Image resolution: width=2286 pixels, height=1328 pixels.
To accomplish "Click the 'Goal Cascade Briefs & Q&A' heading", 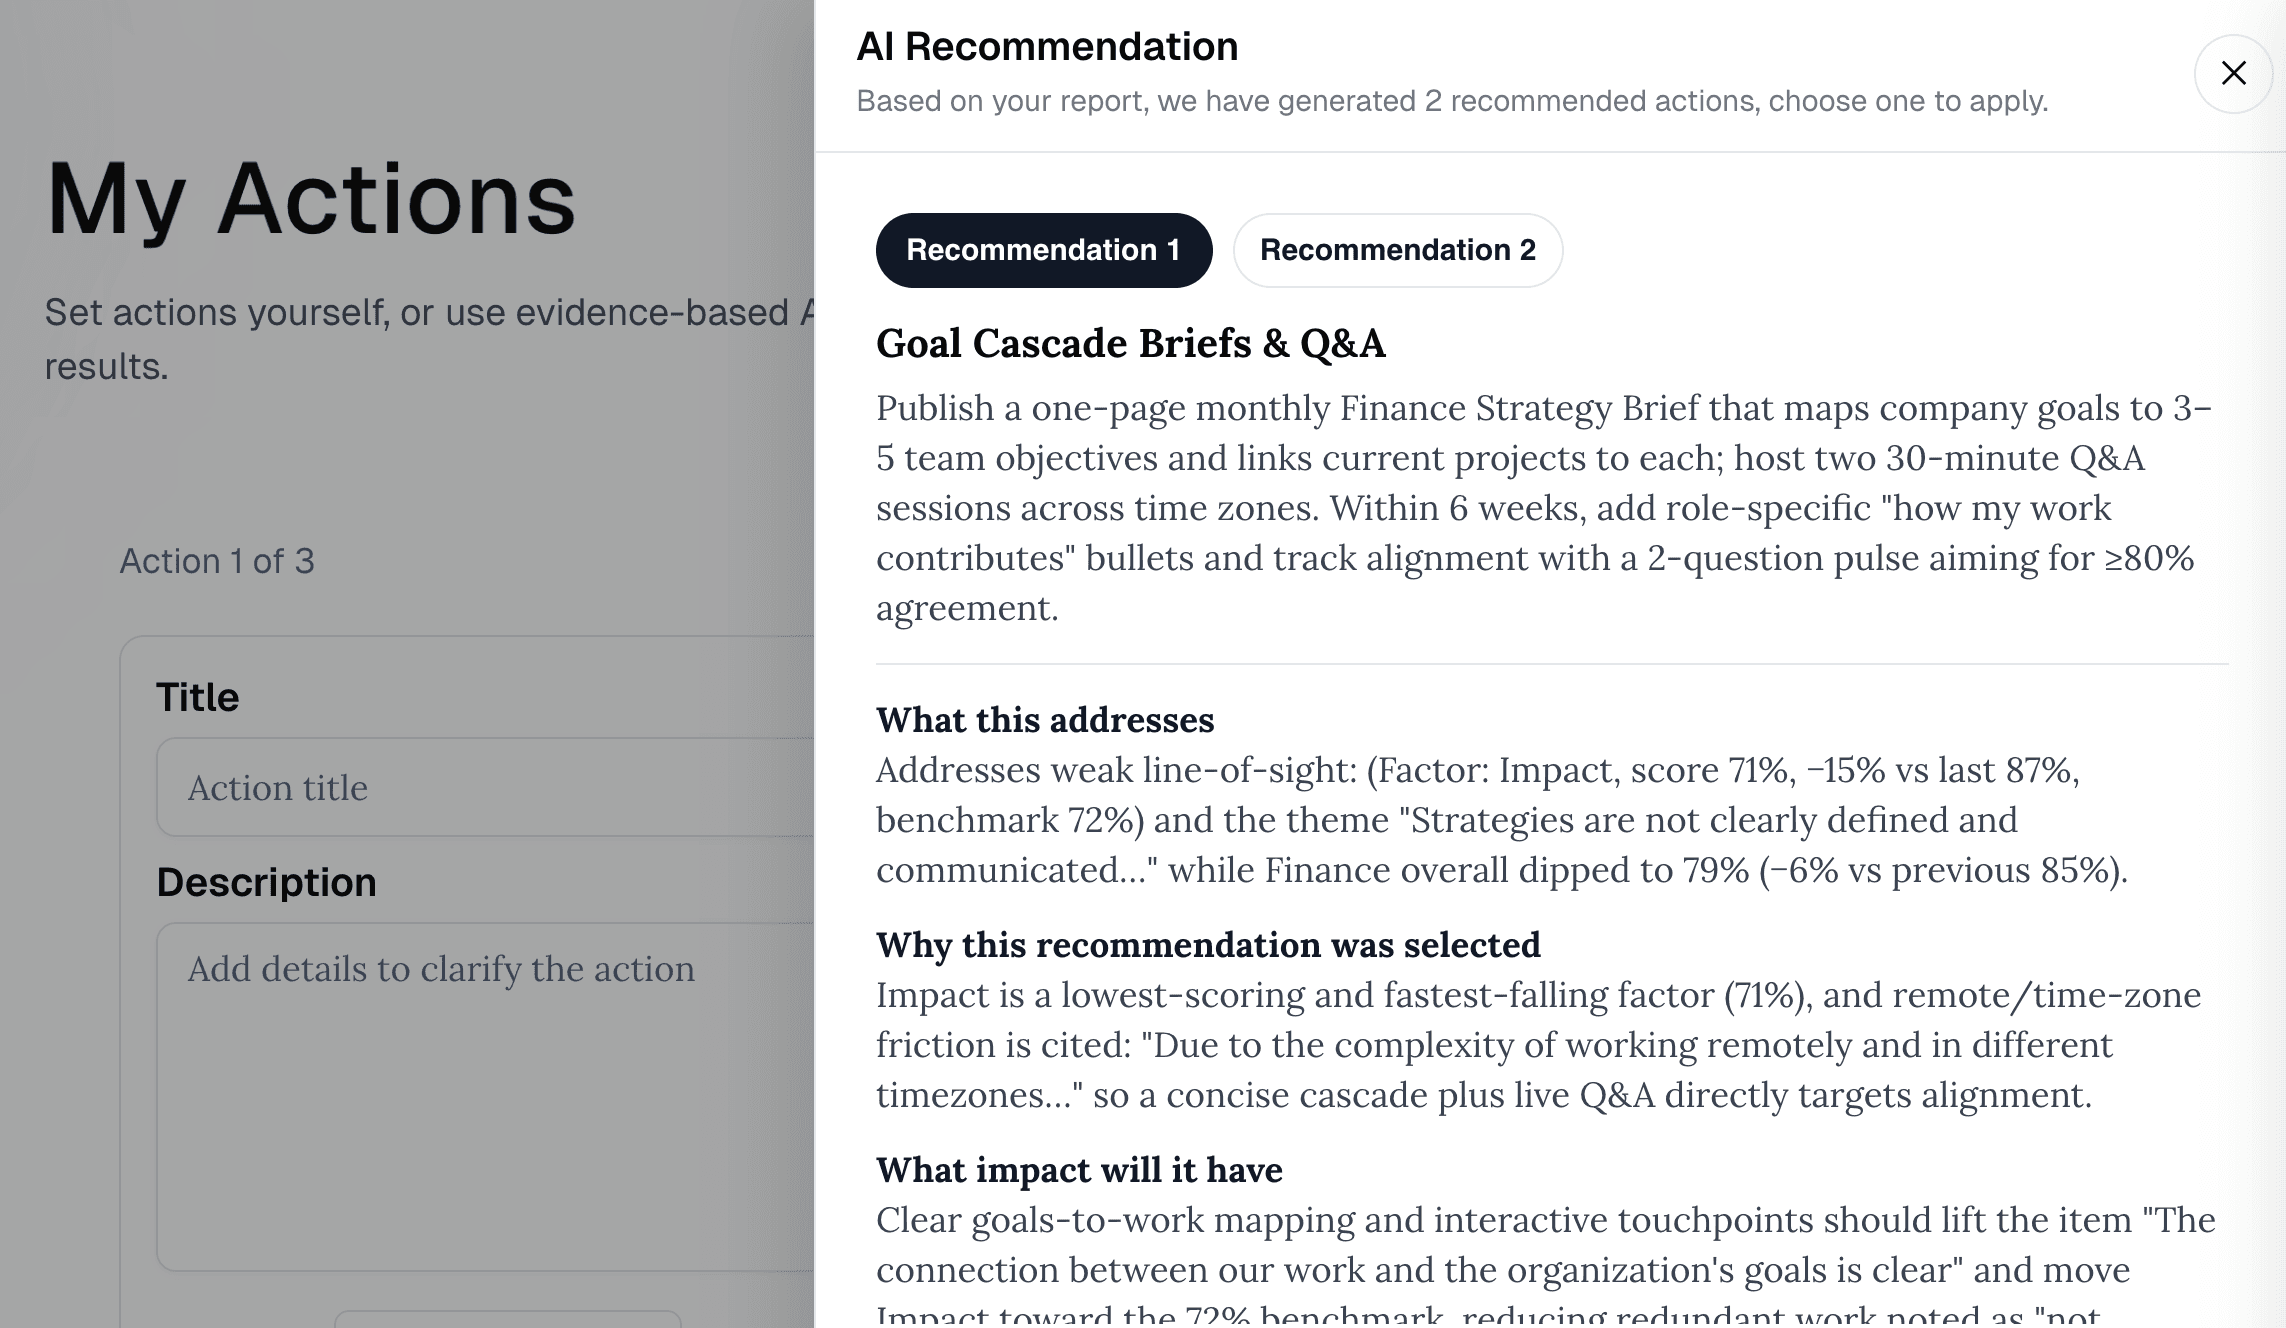I will coord(1130,343).
